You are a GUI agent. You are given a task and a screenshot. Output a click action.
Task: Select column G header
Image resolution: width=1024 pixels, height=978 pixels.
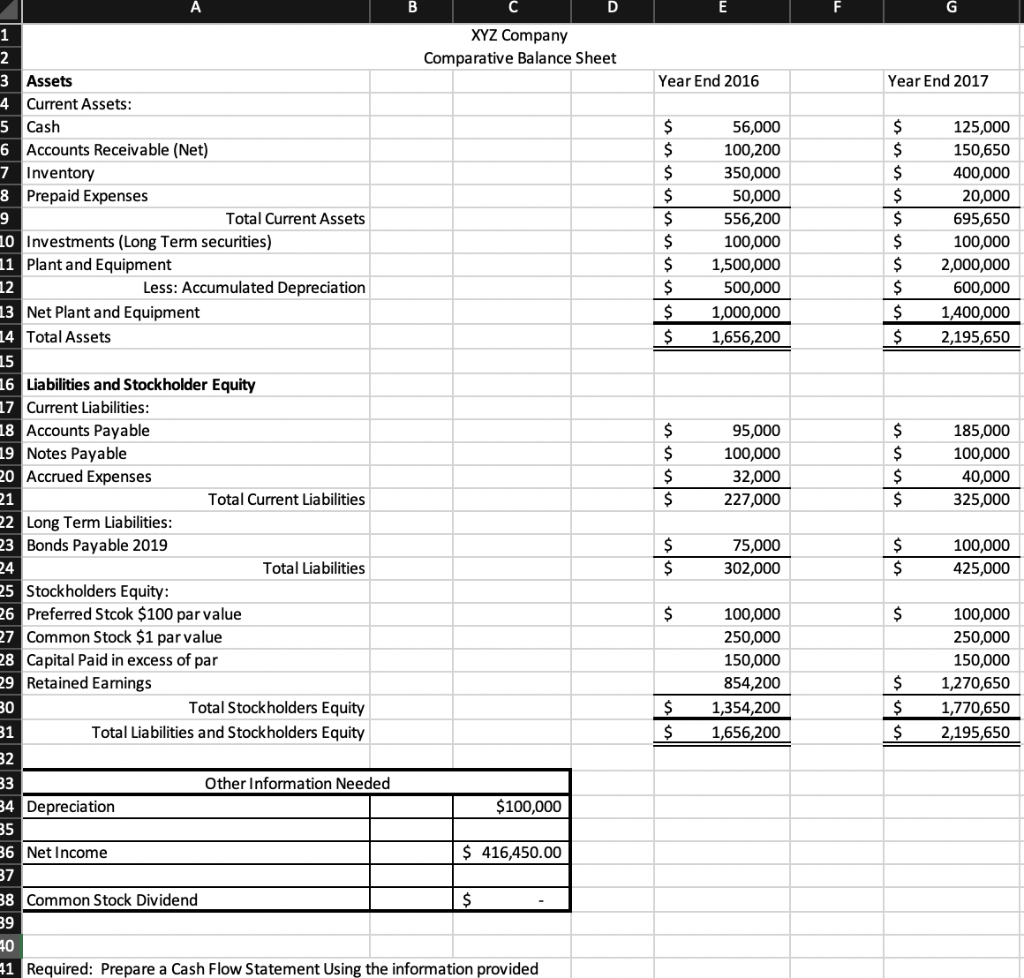[x=950, y=11]
